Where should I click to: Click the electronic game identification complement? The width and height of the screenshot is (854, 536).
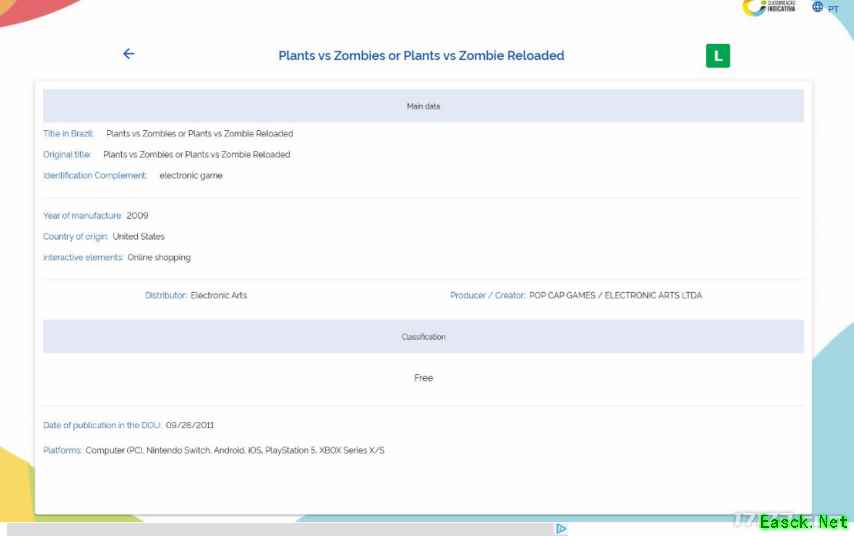pos(191,176)
